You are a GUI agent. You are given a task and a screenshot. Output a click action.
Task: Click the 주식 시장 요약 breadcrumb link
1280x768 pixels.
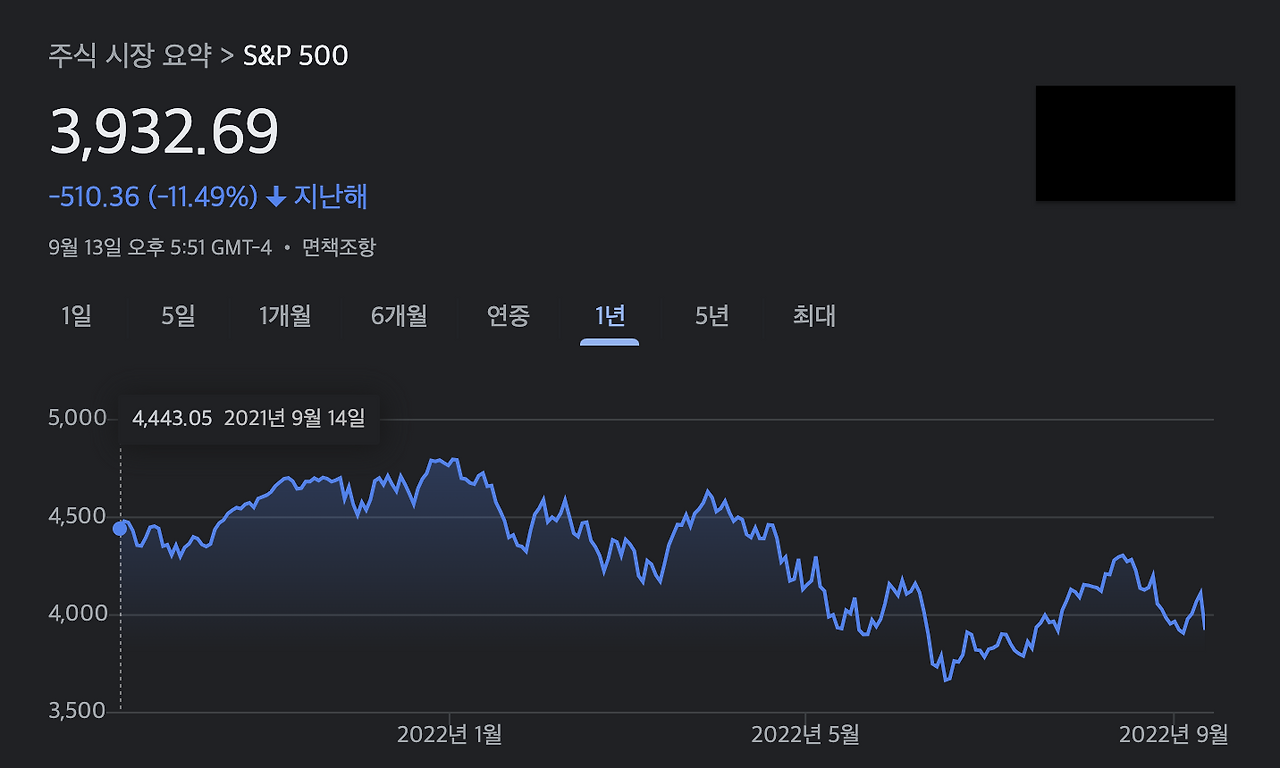[131, 56]
